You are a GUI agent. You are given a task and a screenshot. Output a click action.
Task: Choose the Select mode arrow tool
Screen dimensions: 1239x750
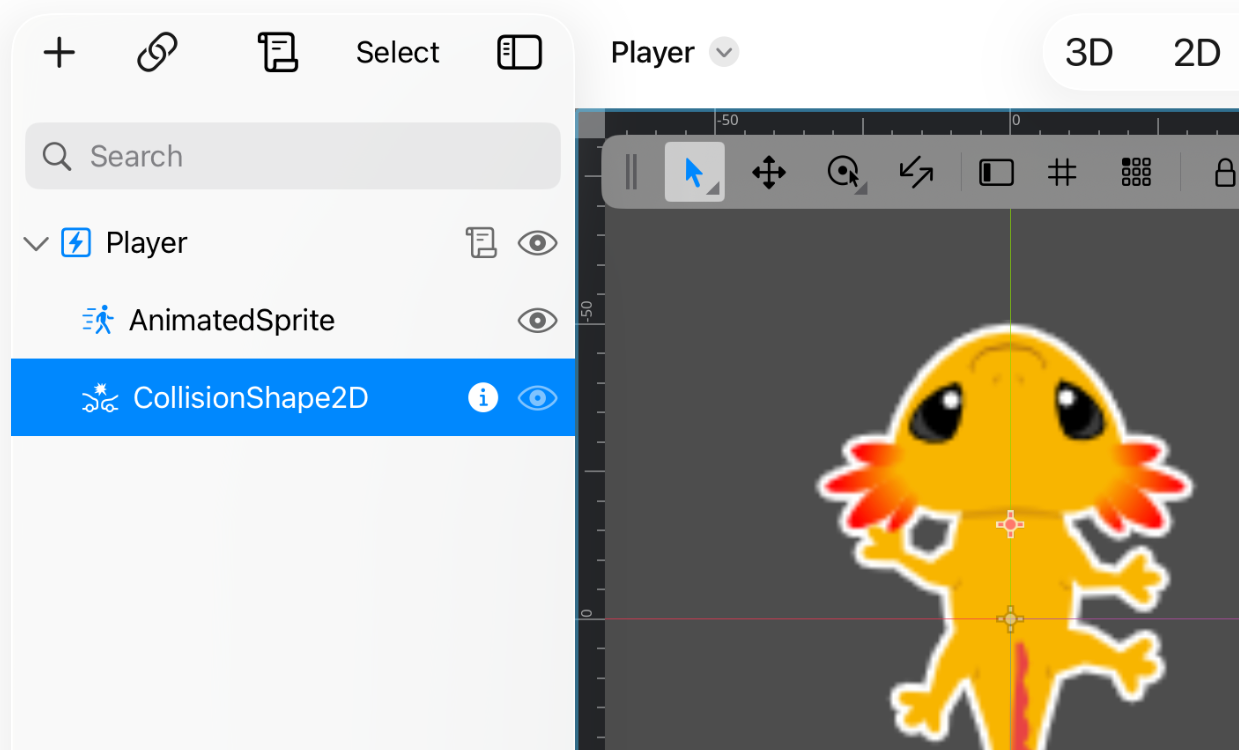tap(694, 172)
